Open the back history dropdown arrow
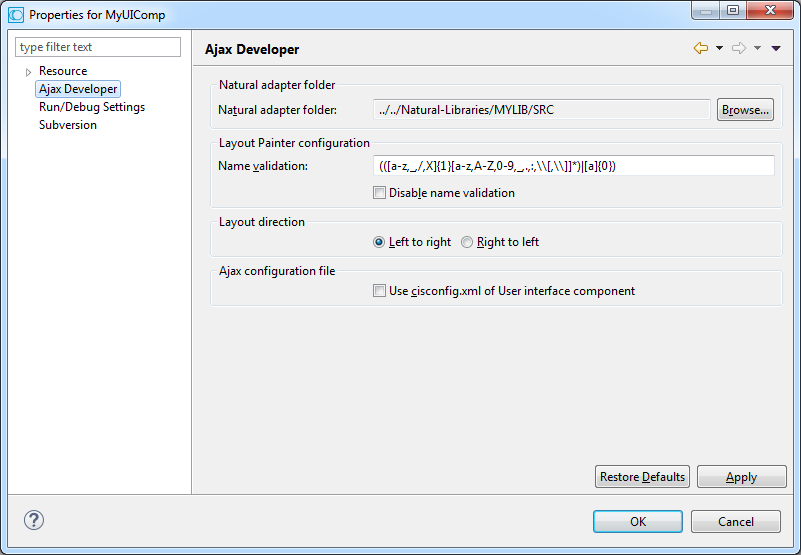Viewport: 801px width, 555px height. (719, 48)
